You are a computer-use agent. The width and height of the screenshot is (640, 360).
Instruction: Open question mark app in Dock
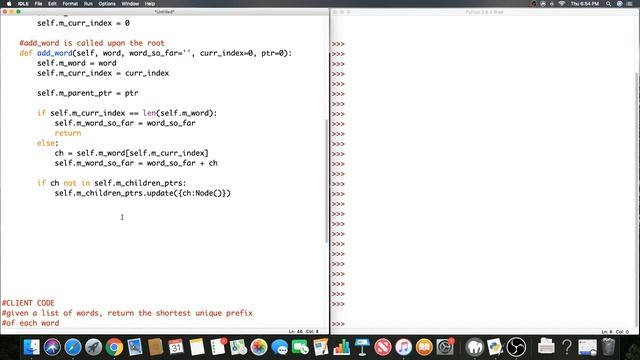coord(567,347)
